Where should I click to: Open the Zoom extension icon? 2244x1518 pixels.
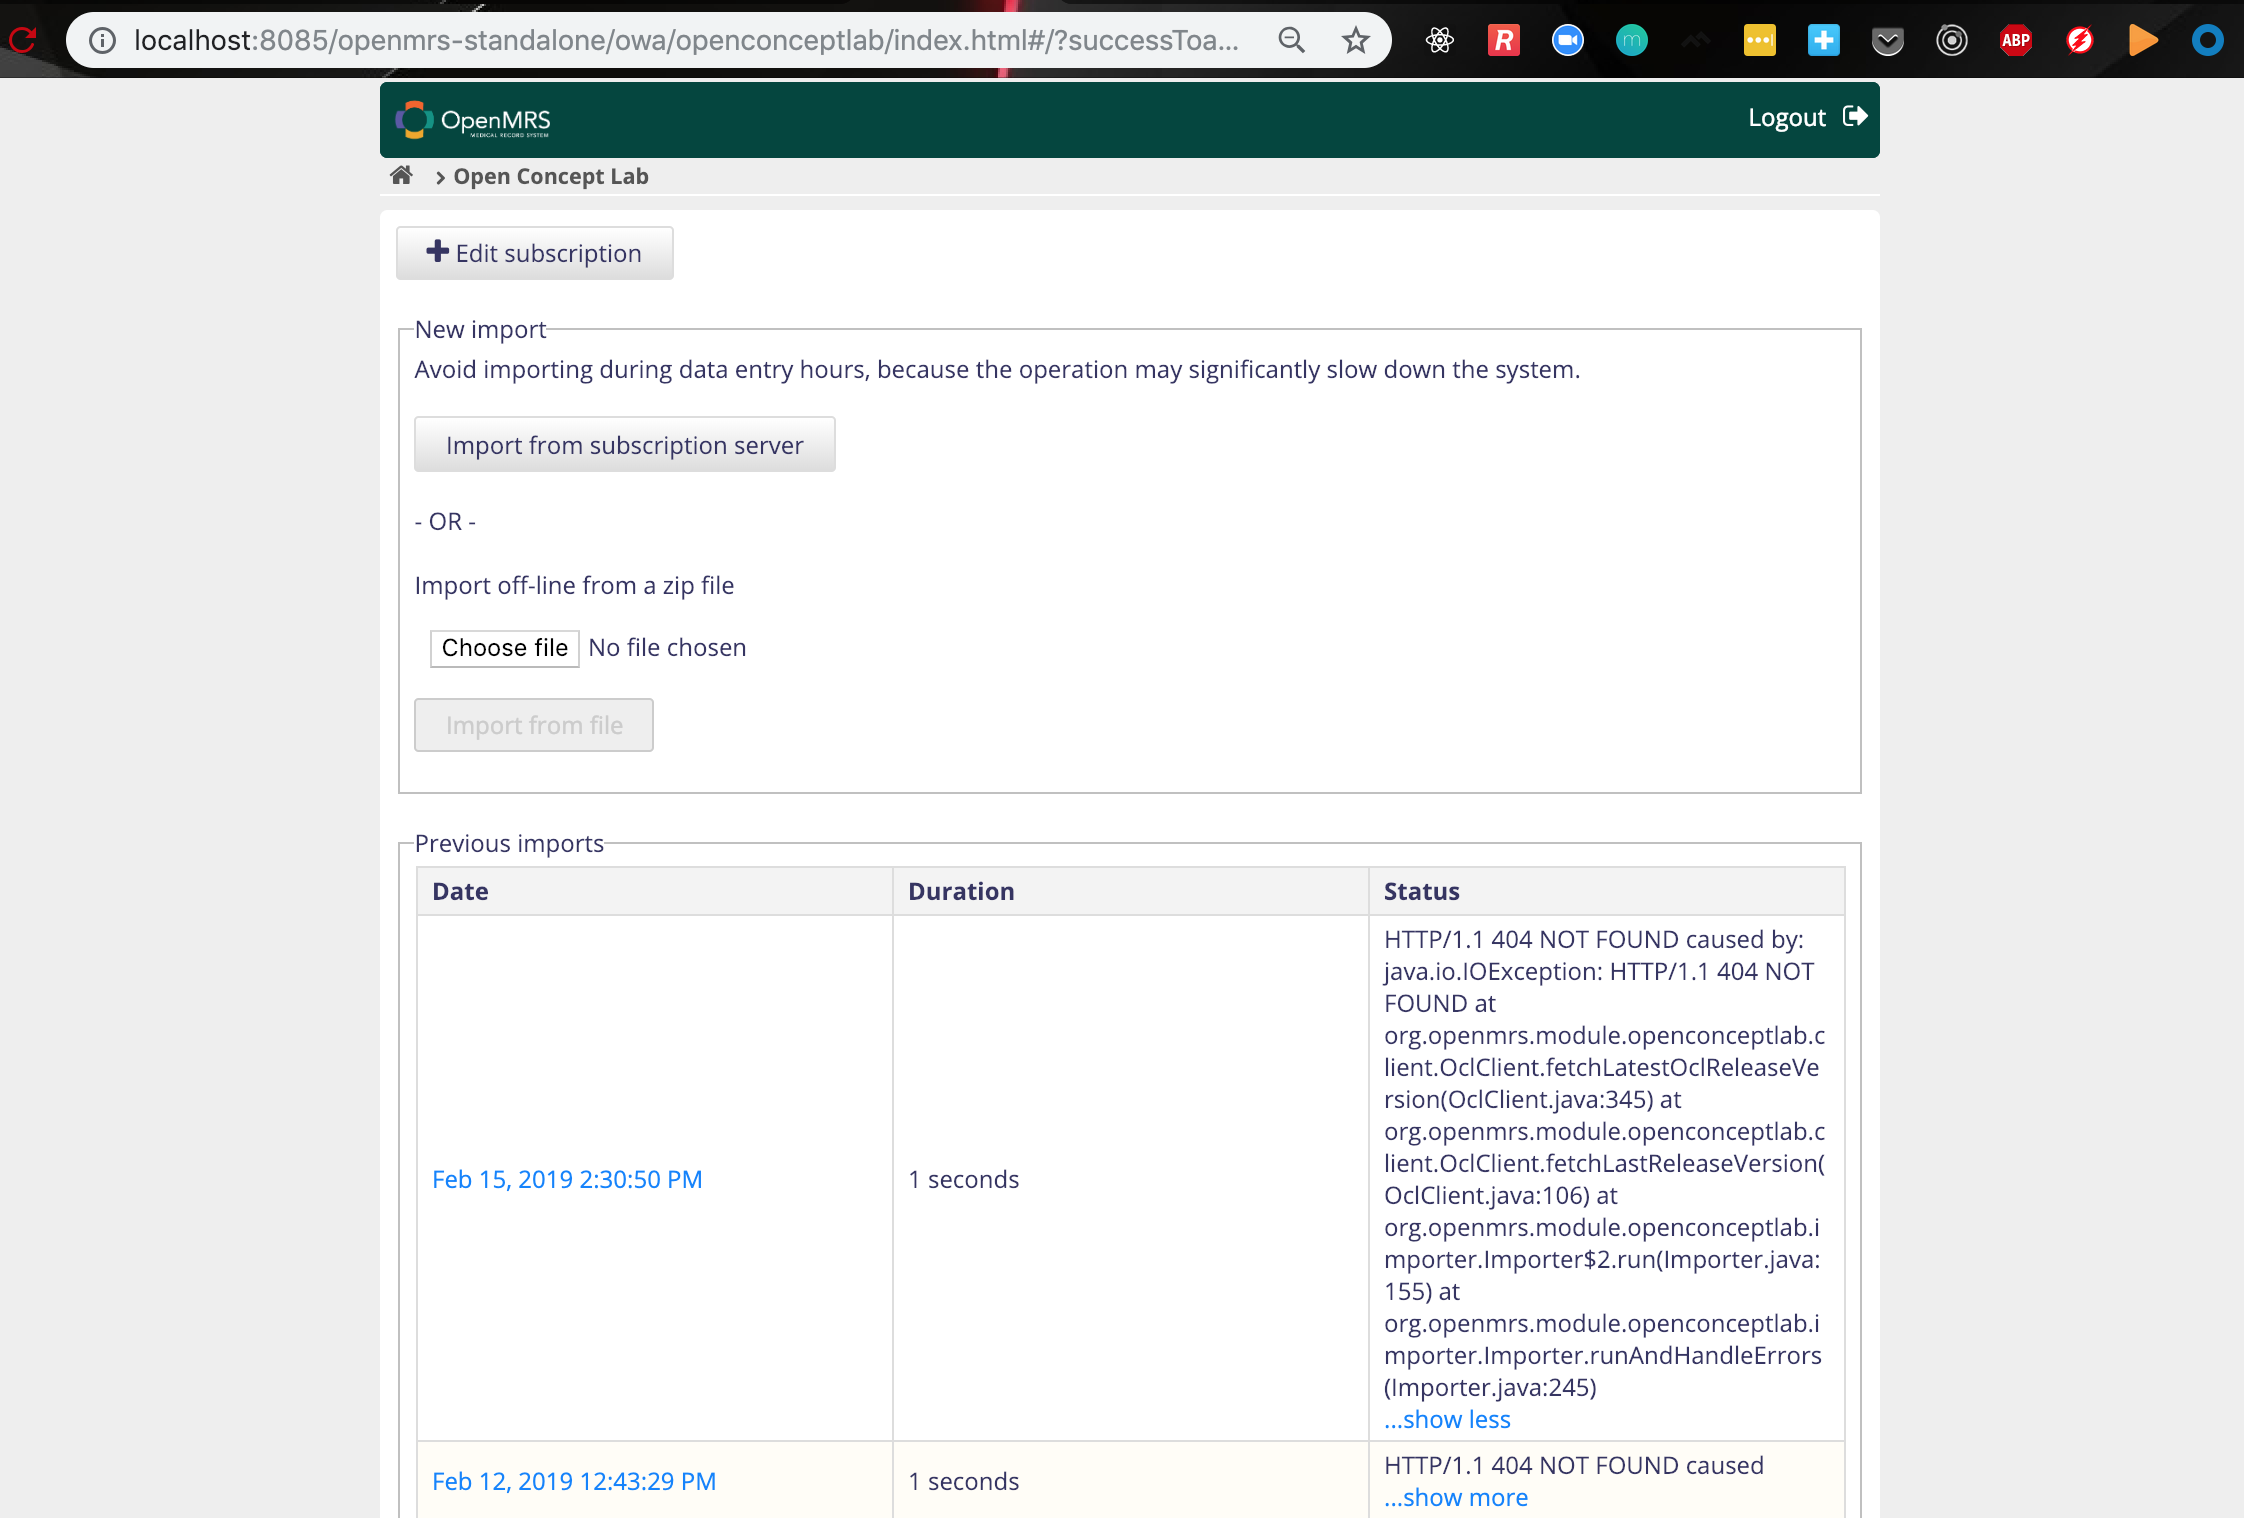(x=1567, y=40)
